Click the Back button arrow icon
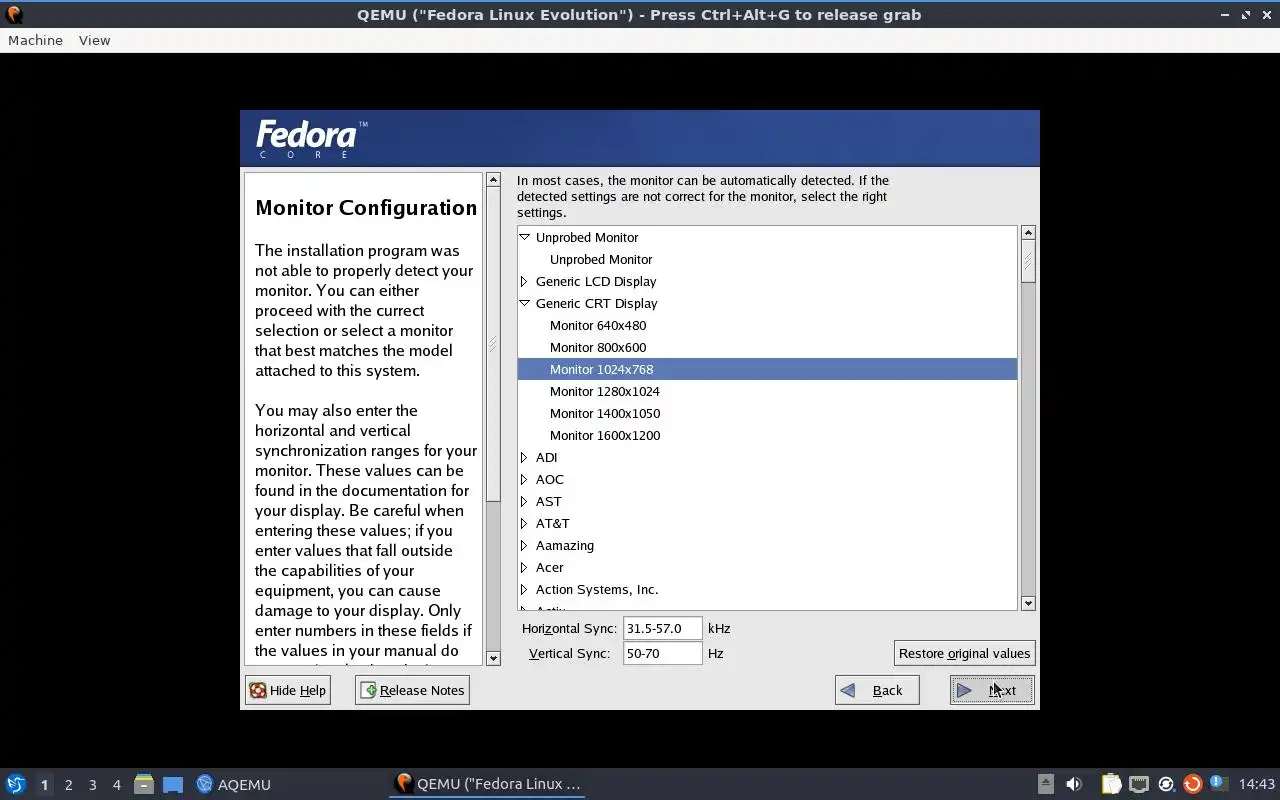Screen dimensions: 1280x800 click(x=848, y=690)
